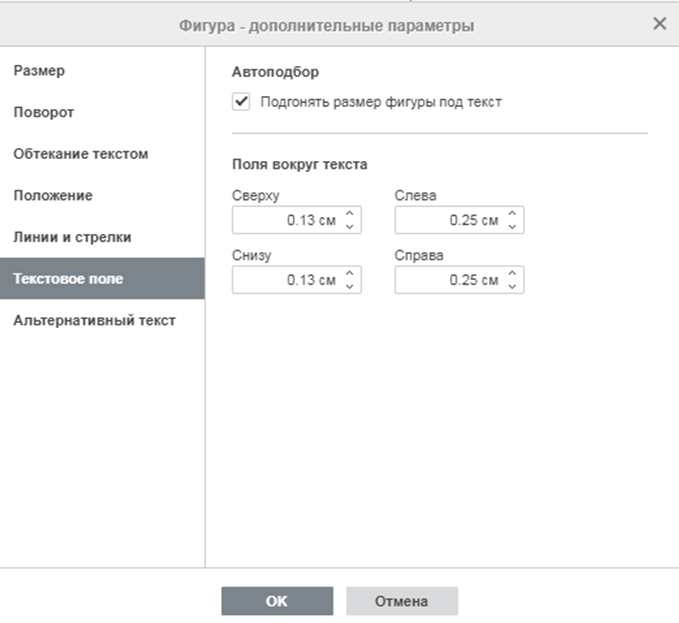Decrease the Слева margin value
Viewport: 679px width, 623px height.
[x=512, y=226]
